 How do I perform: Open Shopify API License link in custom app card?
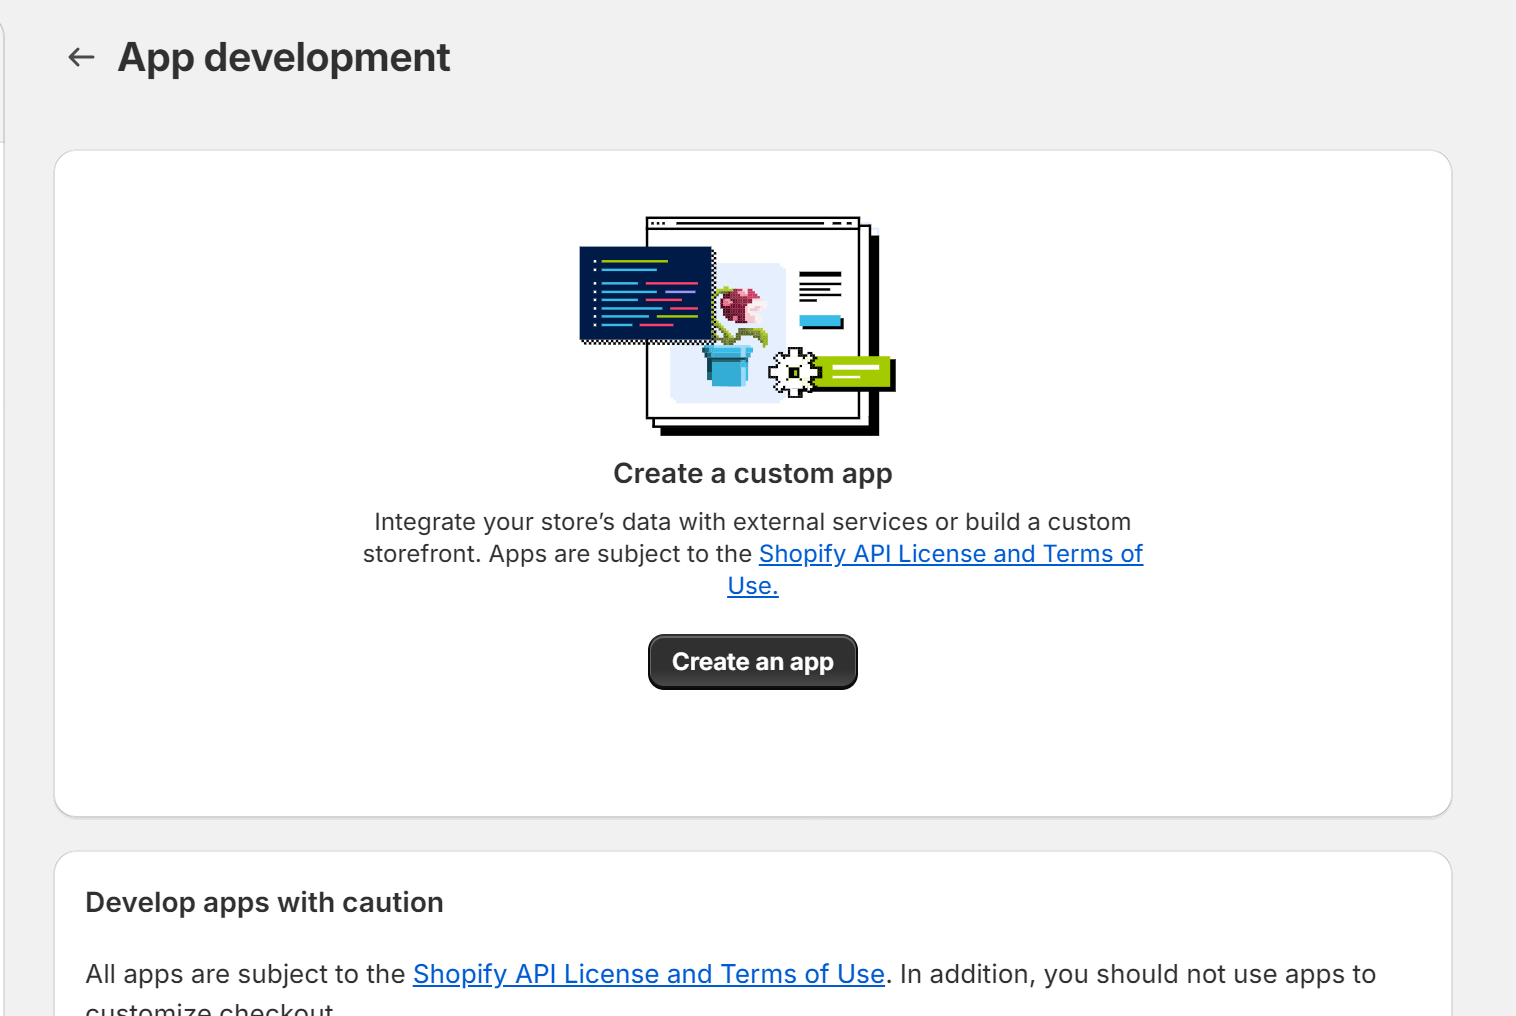(950, 554)
